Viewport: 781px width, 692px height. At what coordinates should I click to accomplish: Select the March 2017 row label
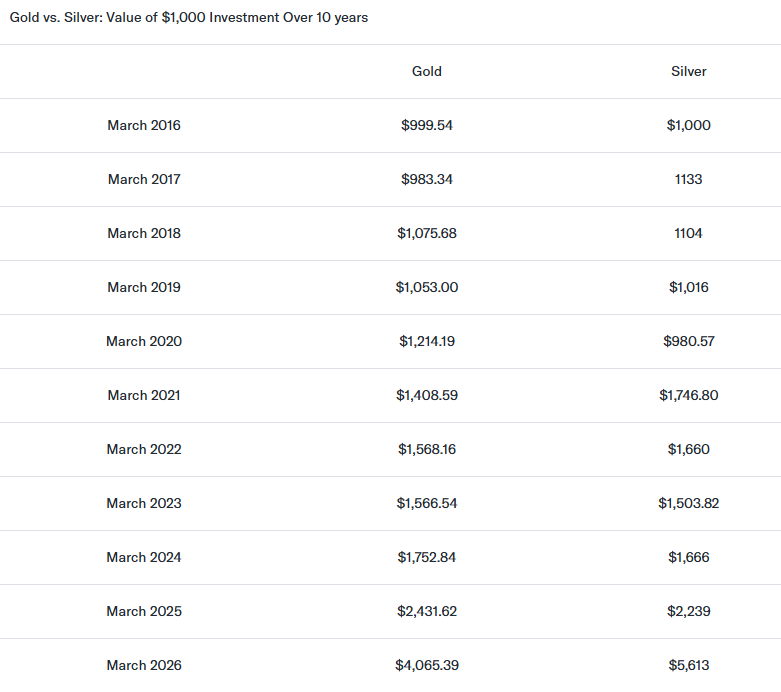point(144,180)
